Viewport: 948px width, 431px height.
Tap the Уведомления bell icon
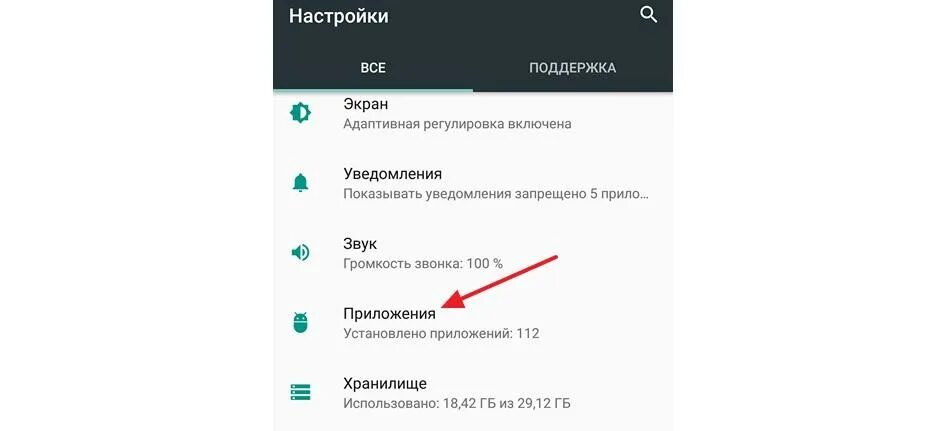[300, 183]
